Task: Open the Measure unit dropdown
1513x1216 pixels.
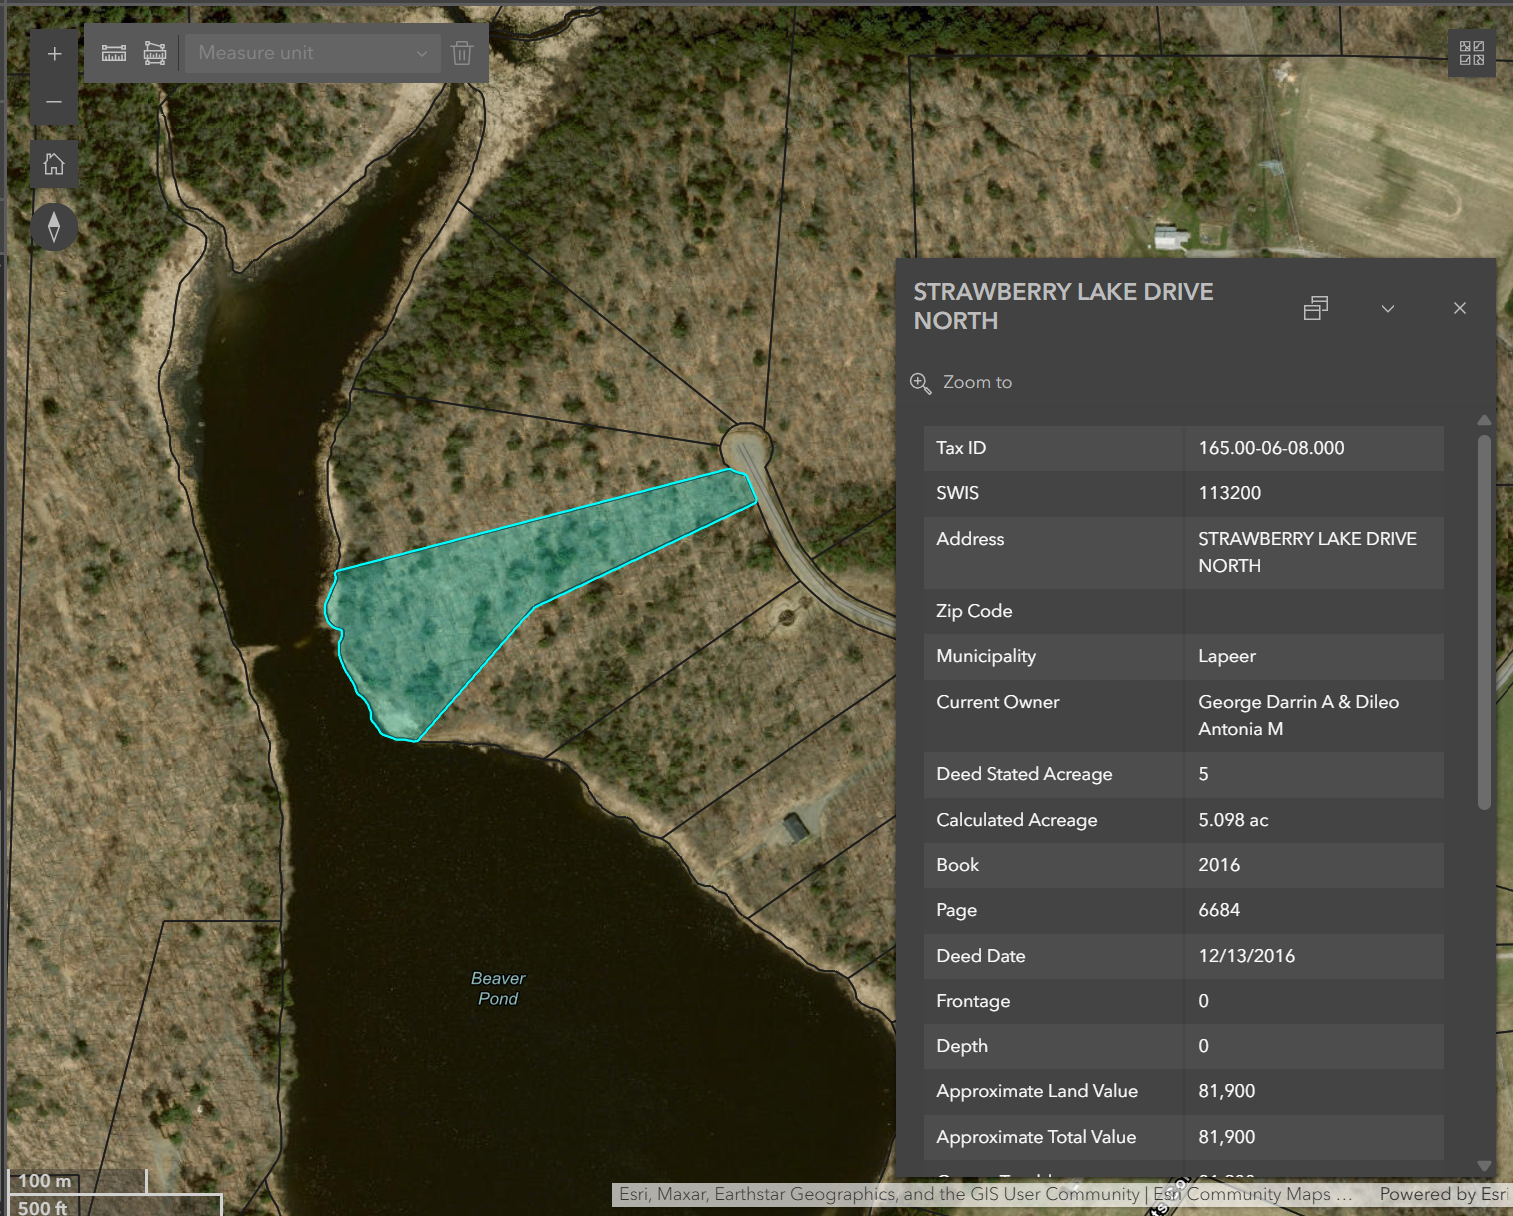Action: pos(312,53)
